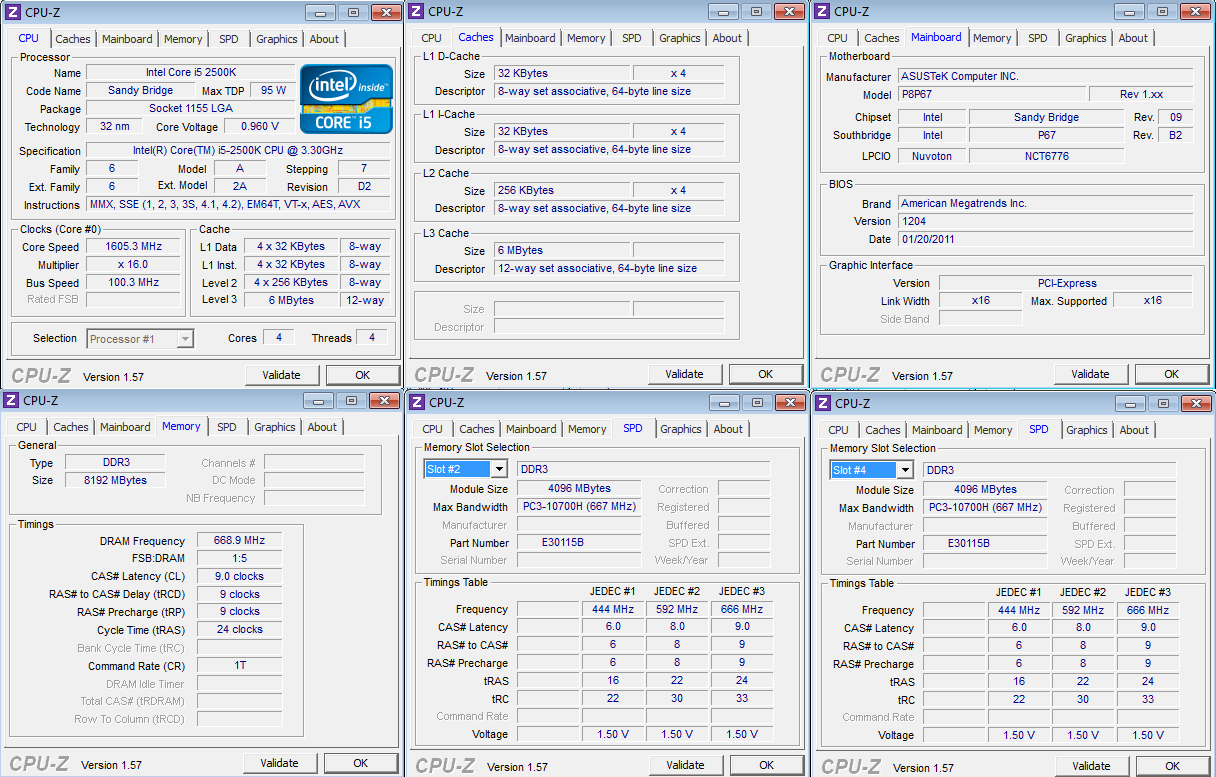1216x777 pixels.
Task: Click the Package field 'Socket 1155 LGA'
Action: click(190, 108)
